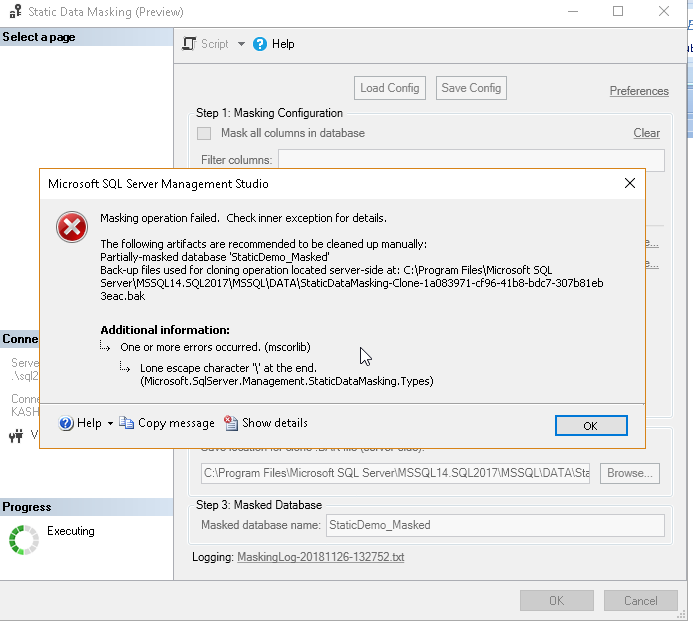The height and width of the screenshot is (621, 693).
Task: Click the 'Lone escape character' error line
Action: coord(286,374)
